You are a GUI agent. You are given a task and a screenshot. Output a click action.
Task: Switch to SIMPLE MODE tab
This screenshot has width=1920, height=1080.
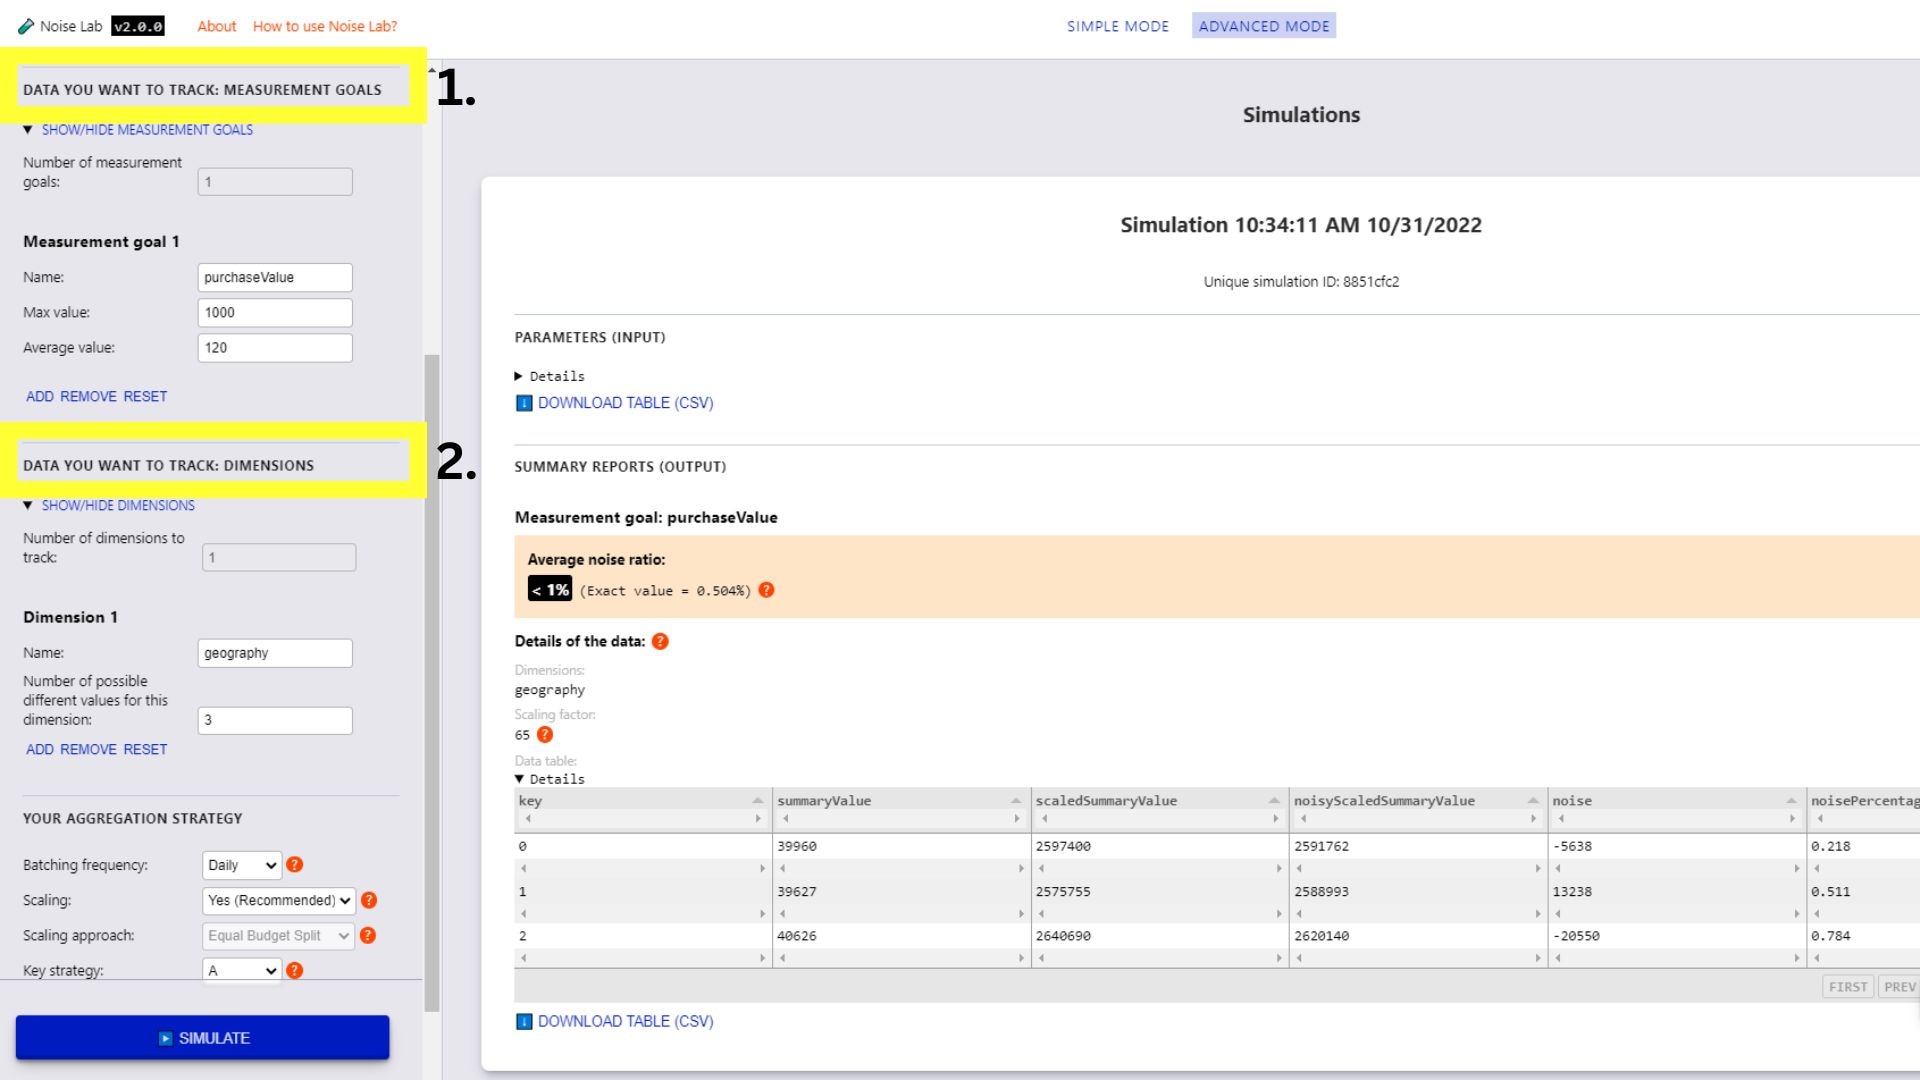pos(1117,25)
